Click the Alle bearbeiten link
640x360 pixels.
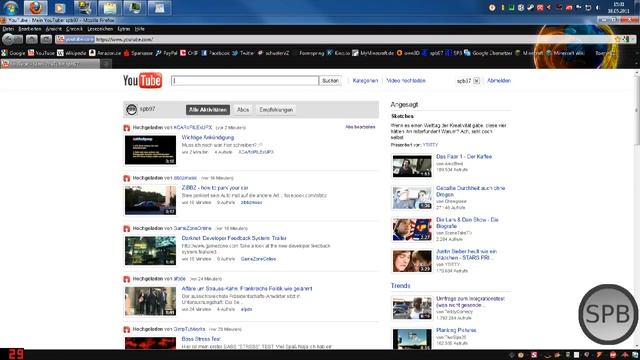click(360, 127)
